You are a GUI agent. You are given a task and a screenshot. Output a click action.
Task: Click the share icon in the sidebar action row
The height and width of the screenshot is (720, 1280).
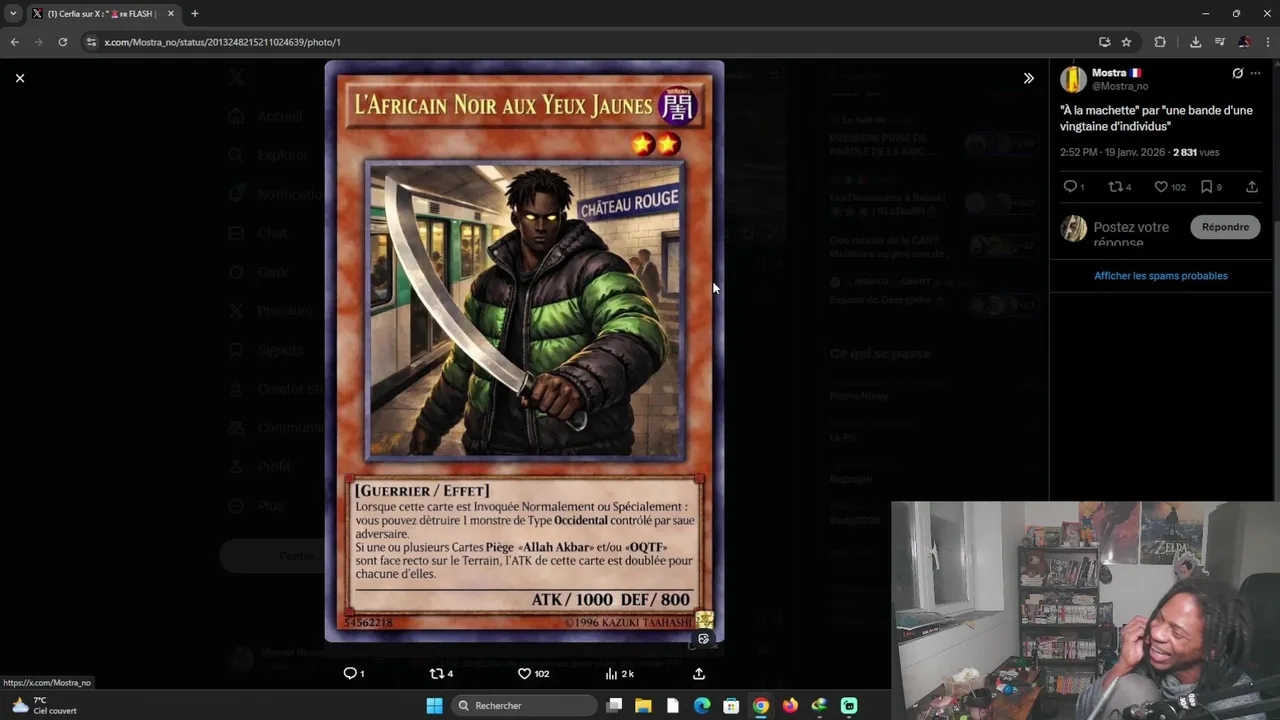click(x=1251, y=187)
